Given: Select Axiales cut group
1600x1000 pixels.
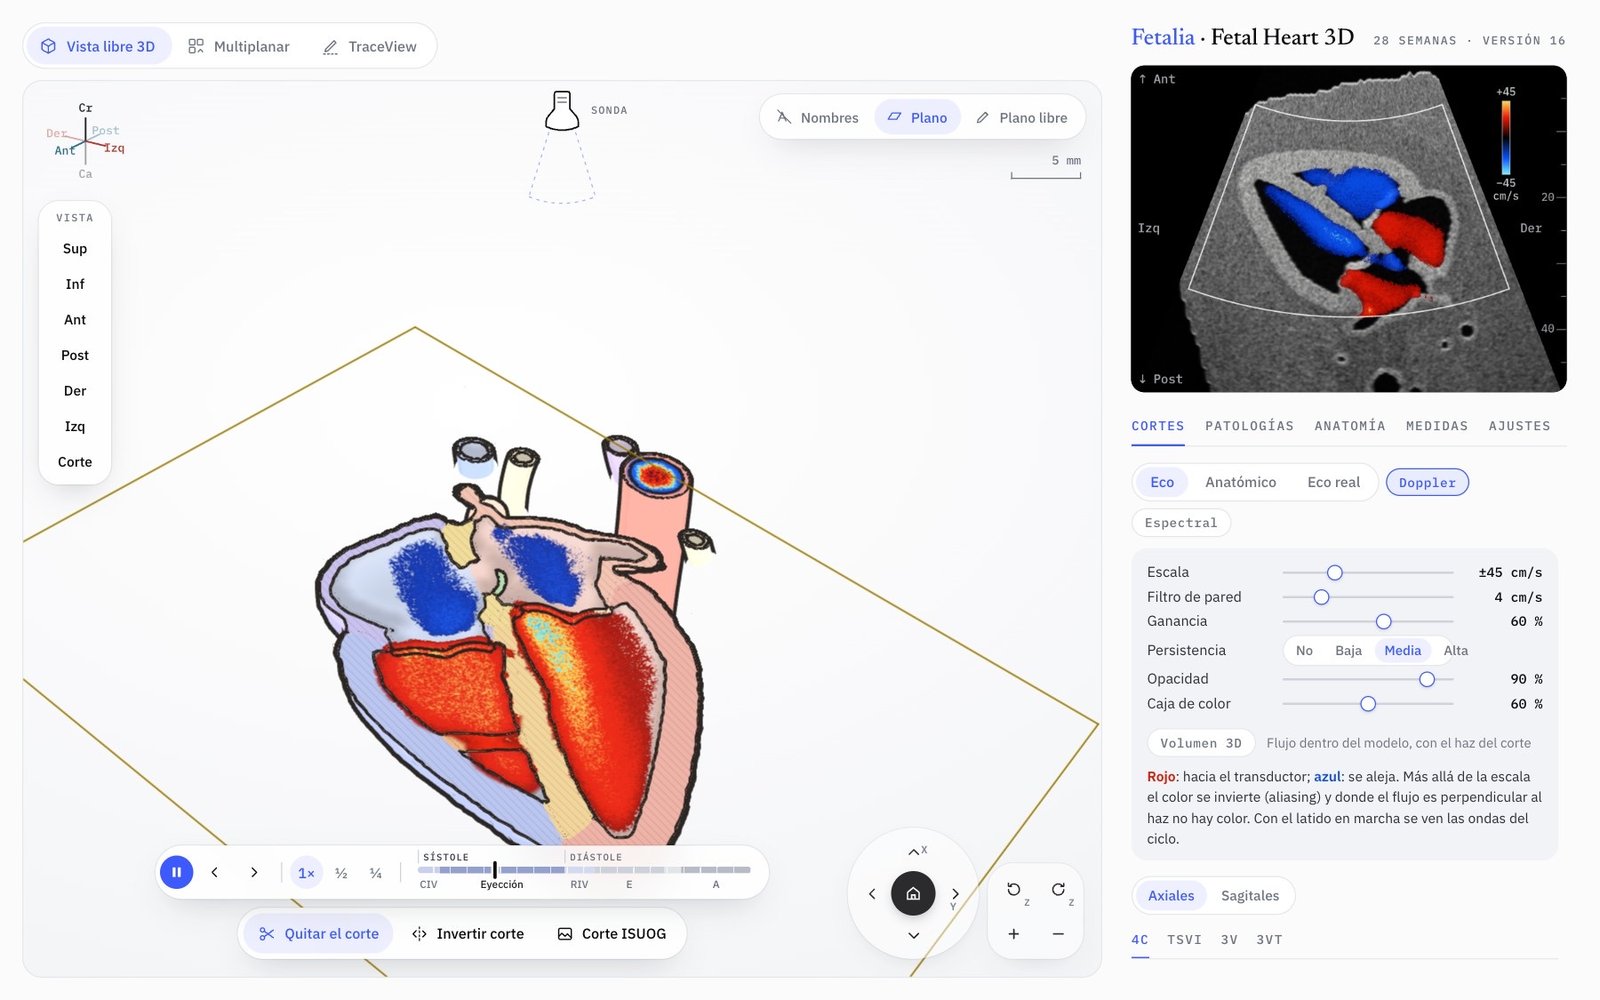Looking at the screenshot, I should [x=1171, y=896].
